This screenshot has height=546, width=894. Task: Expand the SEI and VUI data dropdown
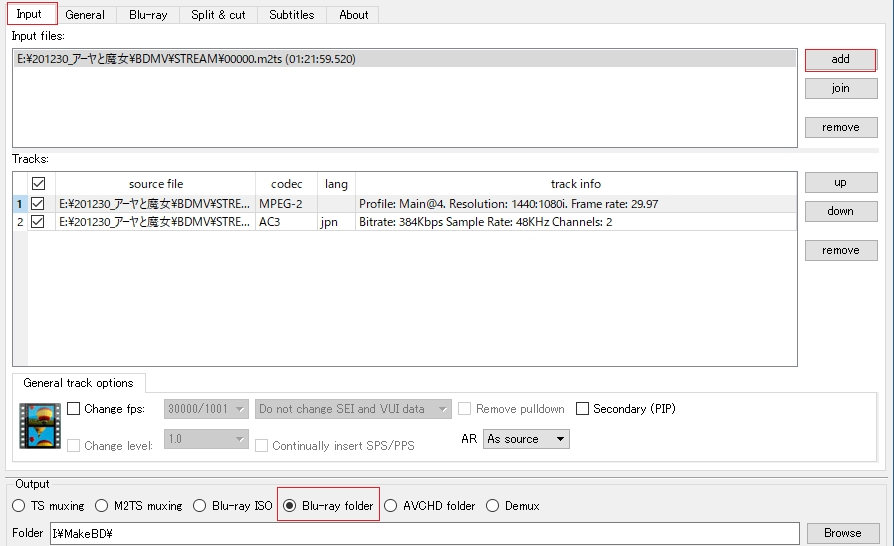tap(353, 409)
